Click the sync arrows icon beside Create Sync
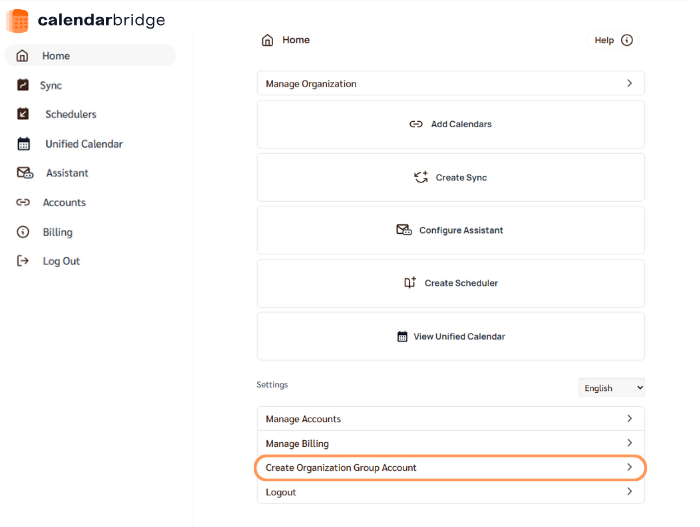This screenshot has width=700, height=527. 421,177
